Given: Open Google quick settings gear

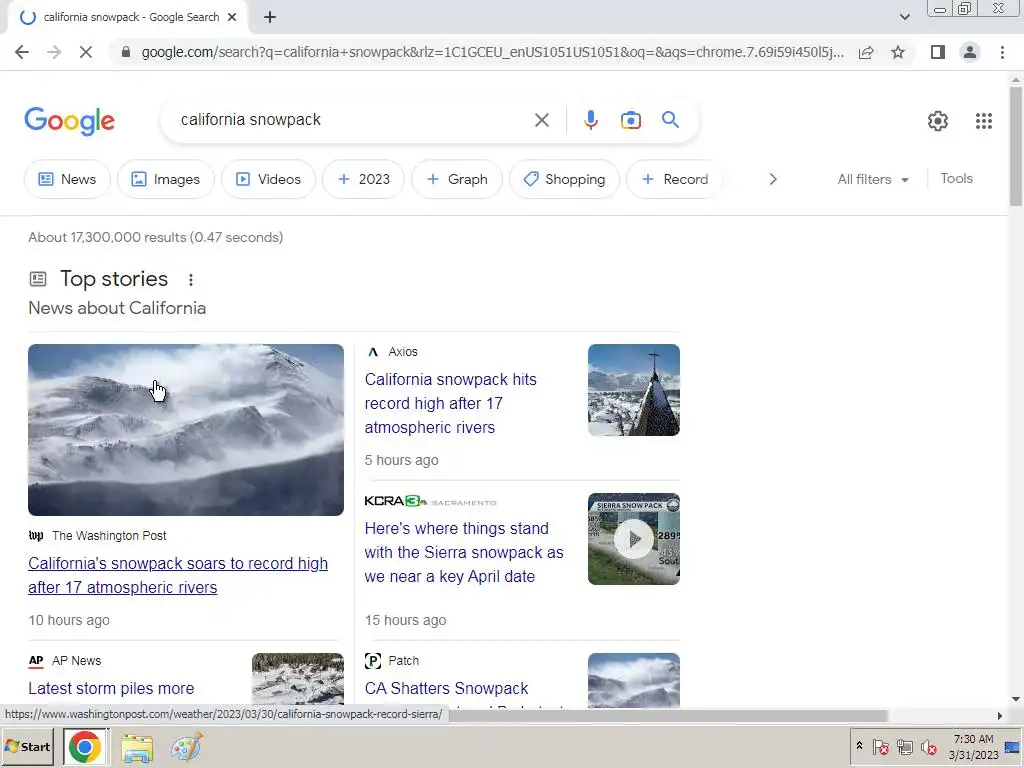Looking at the screenshot, I should pyautogui.click(x=938, y=121).
